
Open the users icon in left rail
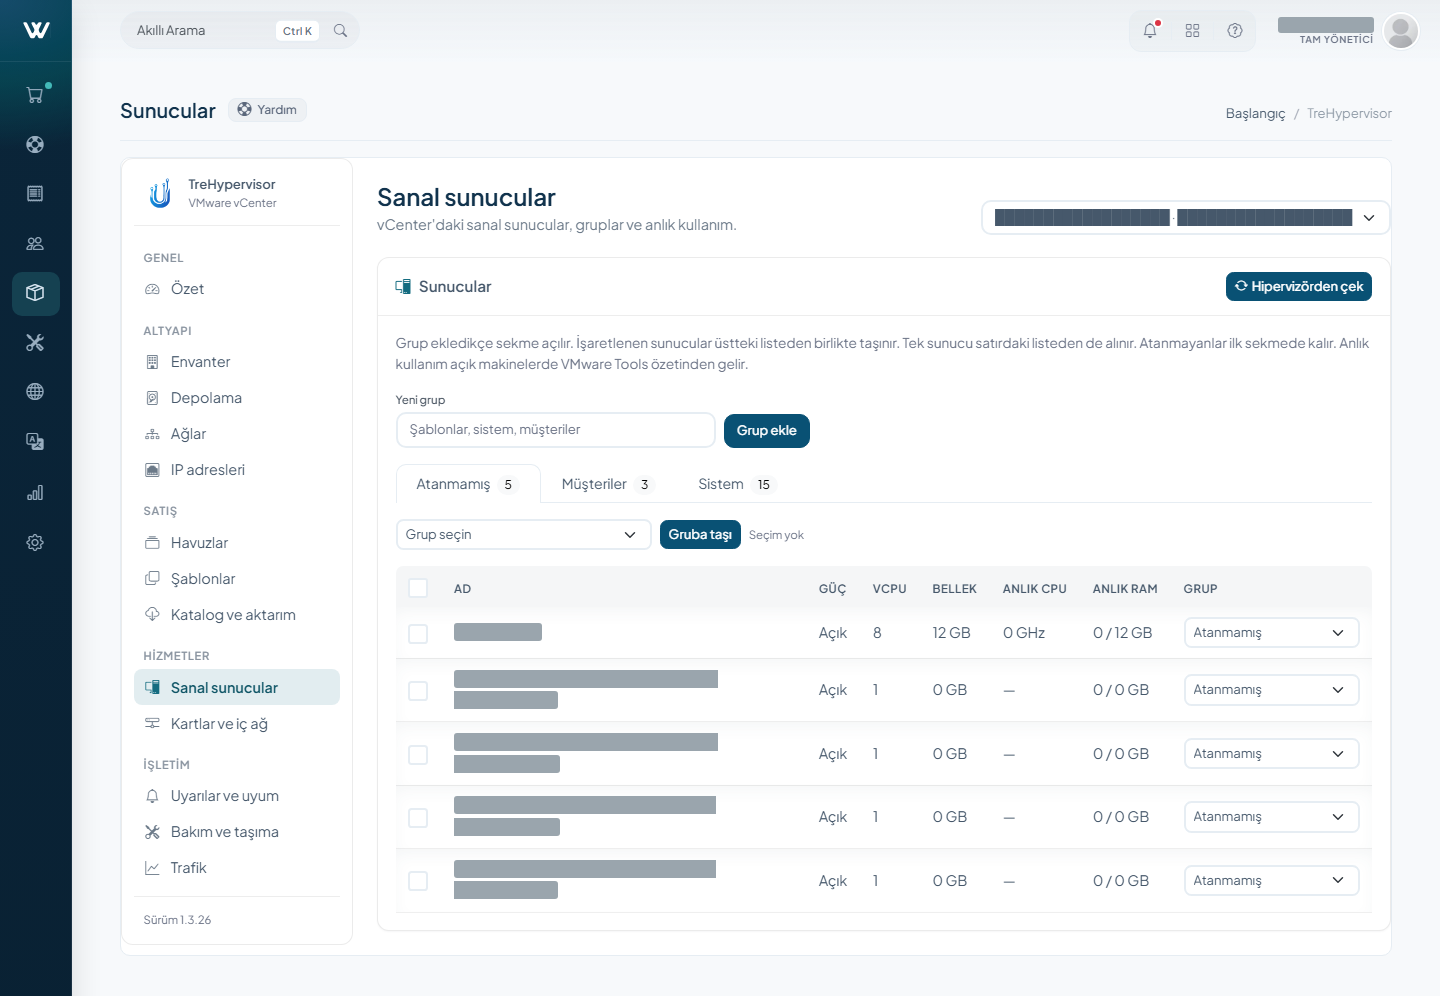(x=35, y=243)
